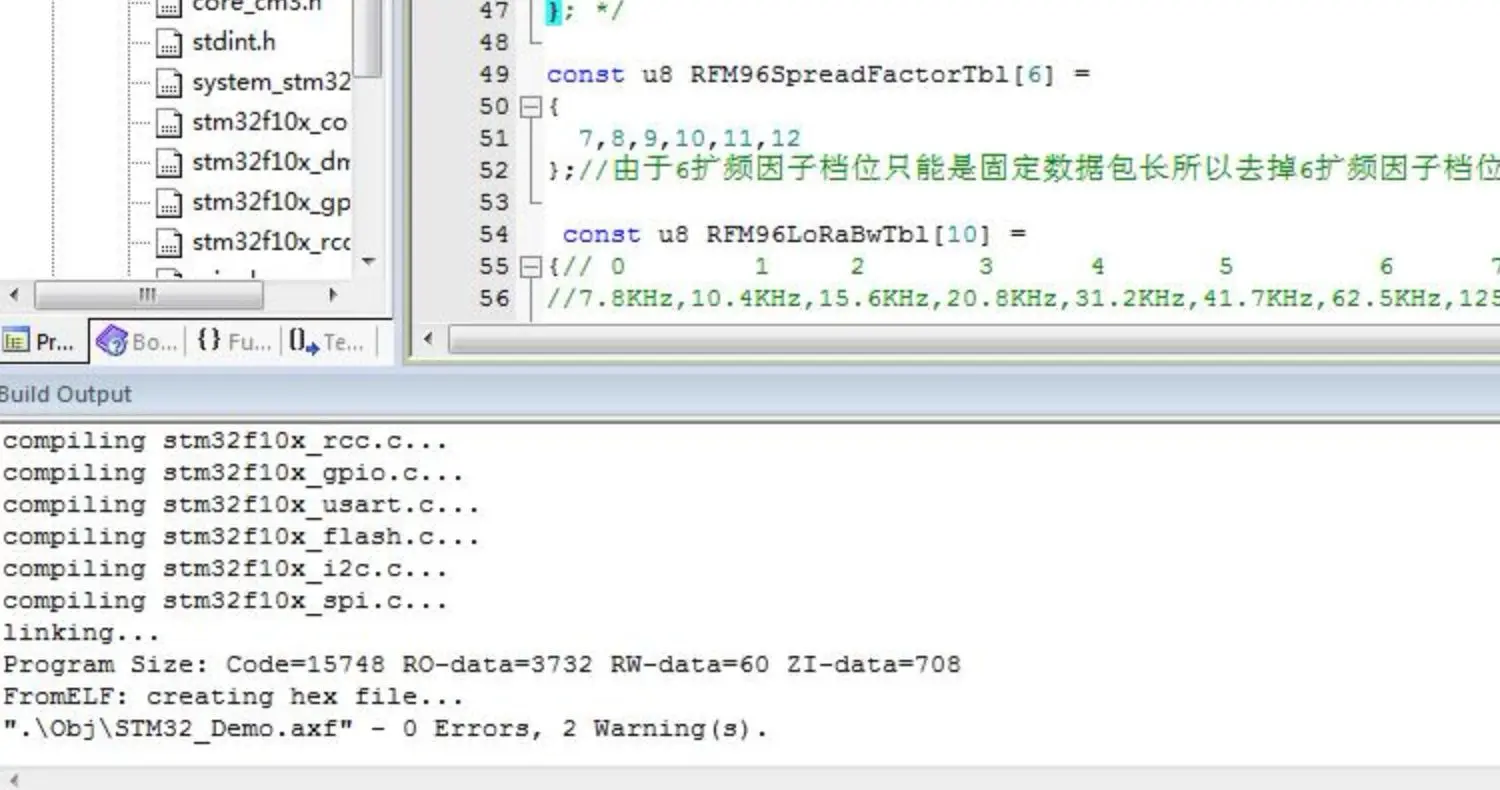Click the RFM96LoRaBwTbl declaration at line 54
The height and width of the screenshot is (790, 1500).
(795, 234)
